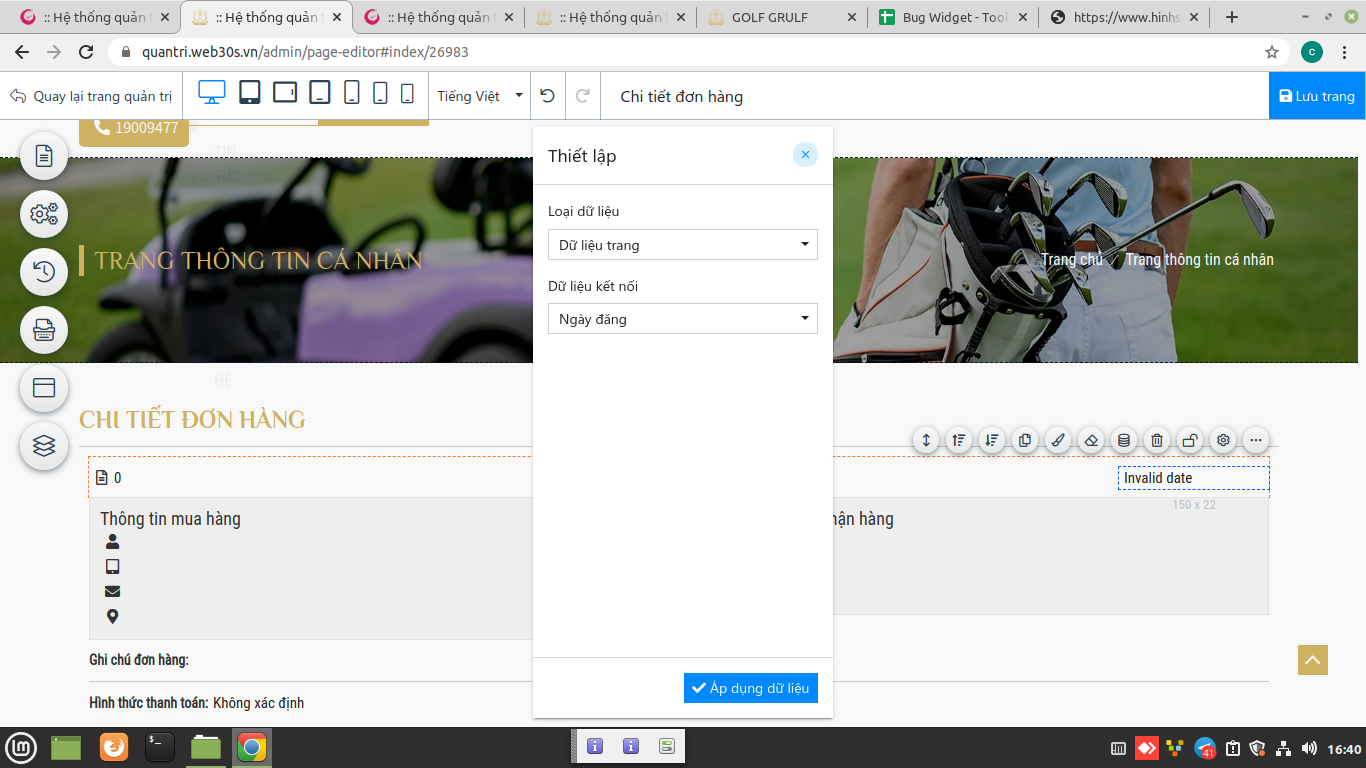Click the Lưu trang save button
This screenshot has width=1366, height=768.
pyautogui.click(x=1317, y=96)
